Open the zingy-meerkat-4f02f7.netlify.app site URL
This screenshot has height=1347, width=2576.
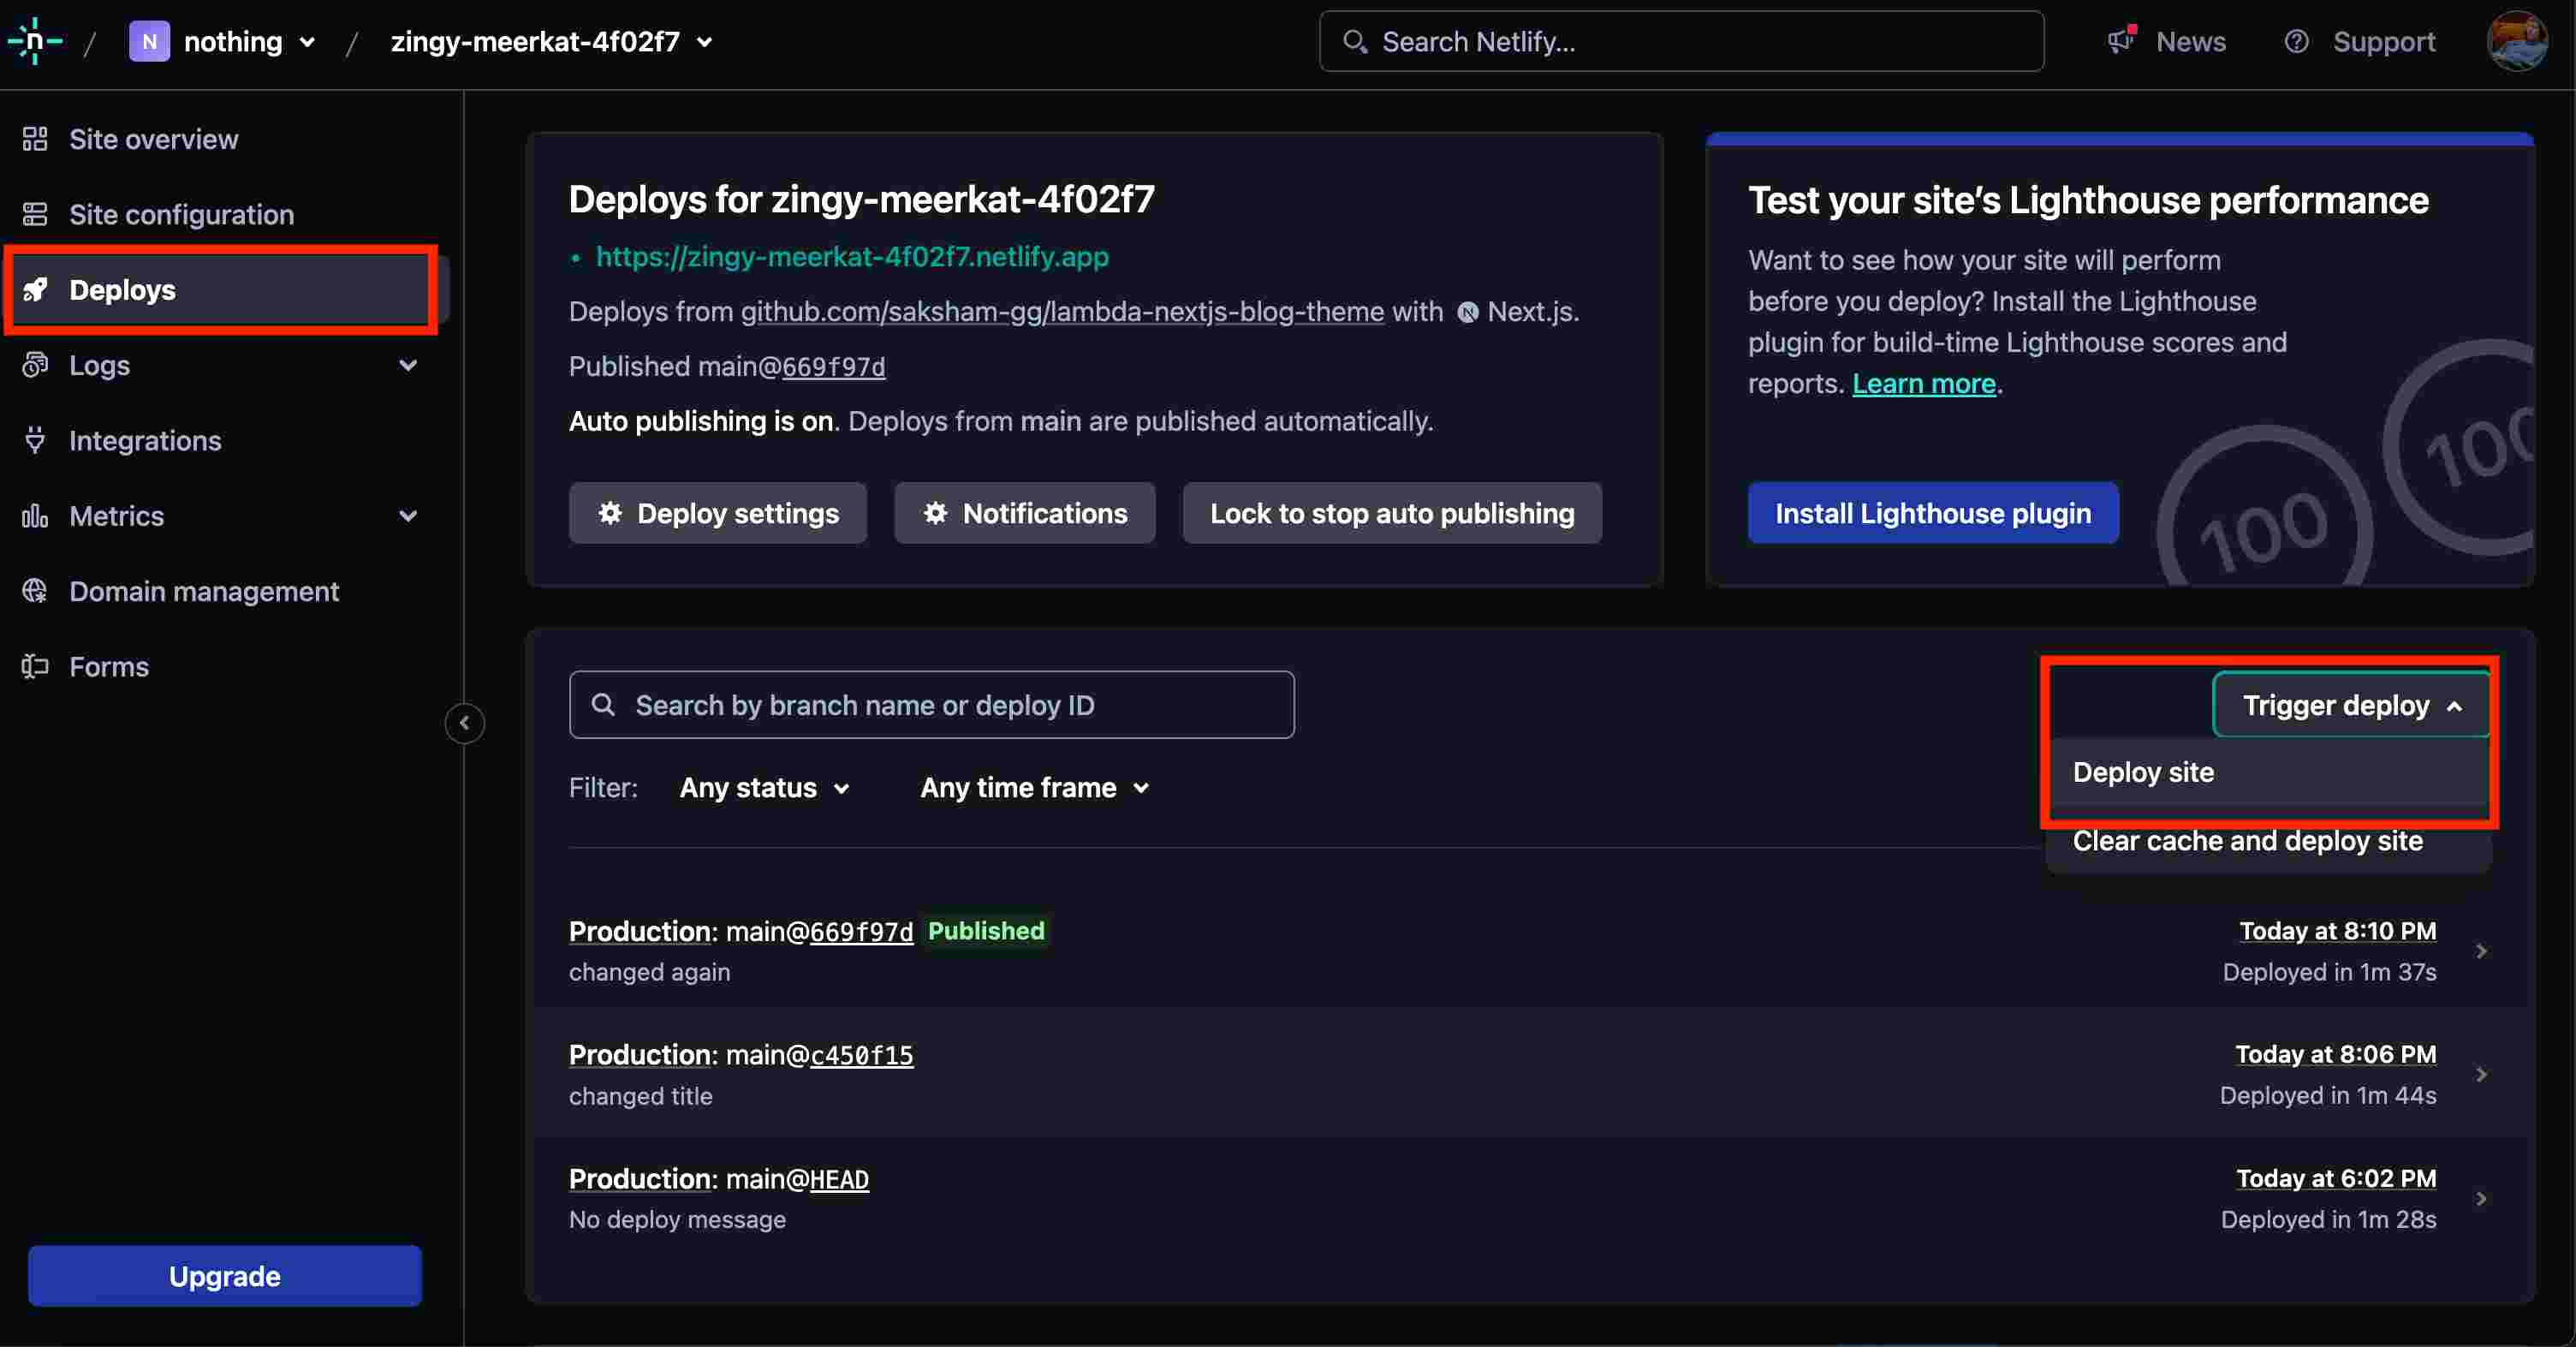852,256
